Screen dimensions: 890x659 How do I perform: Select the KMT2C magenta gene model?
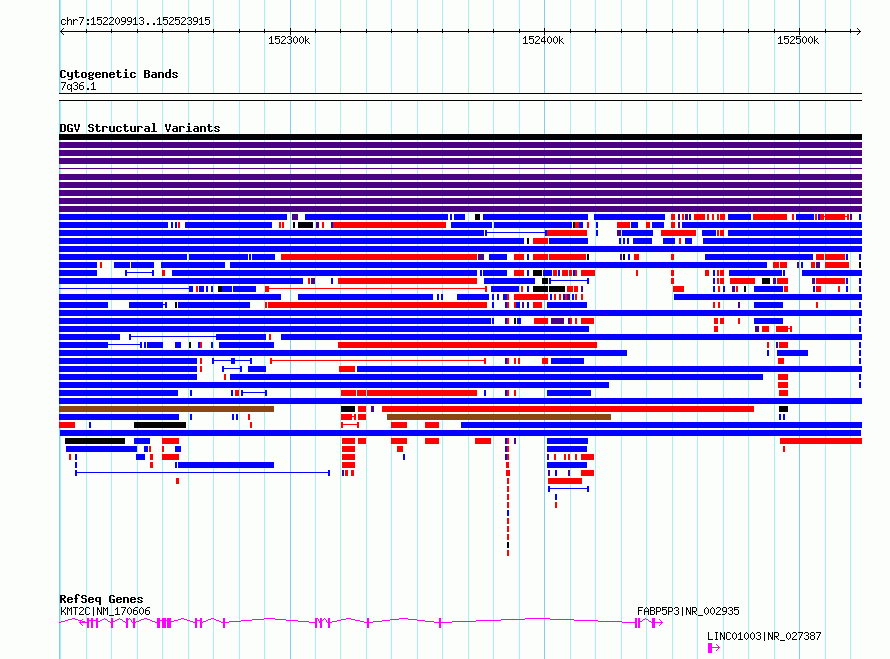(350, 623)
